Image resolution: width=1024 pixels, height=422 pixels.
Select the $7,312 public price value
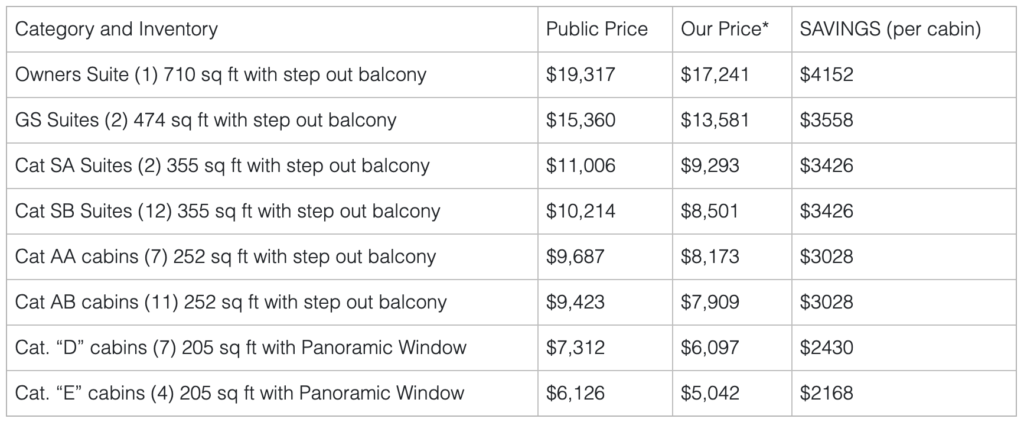[573, 348]
